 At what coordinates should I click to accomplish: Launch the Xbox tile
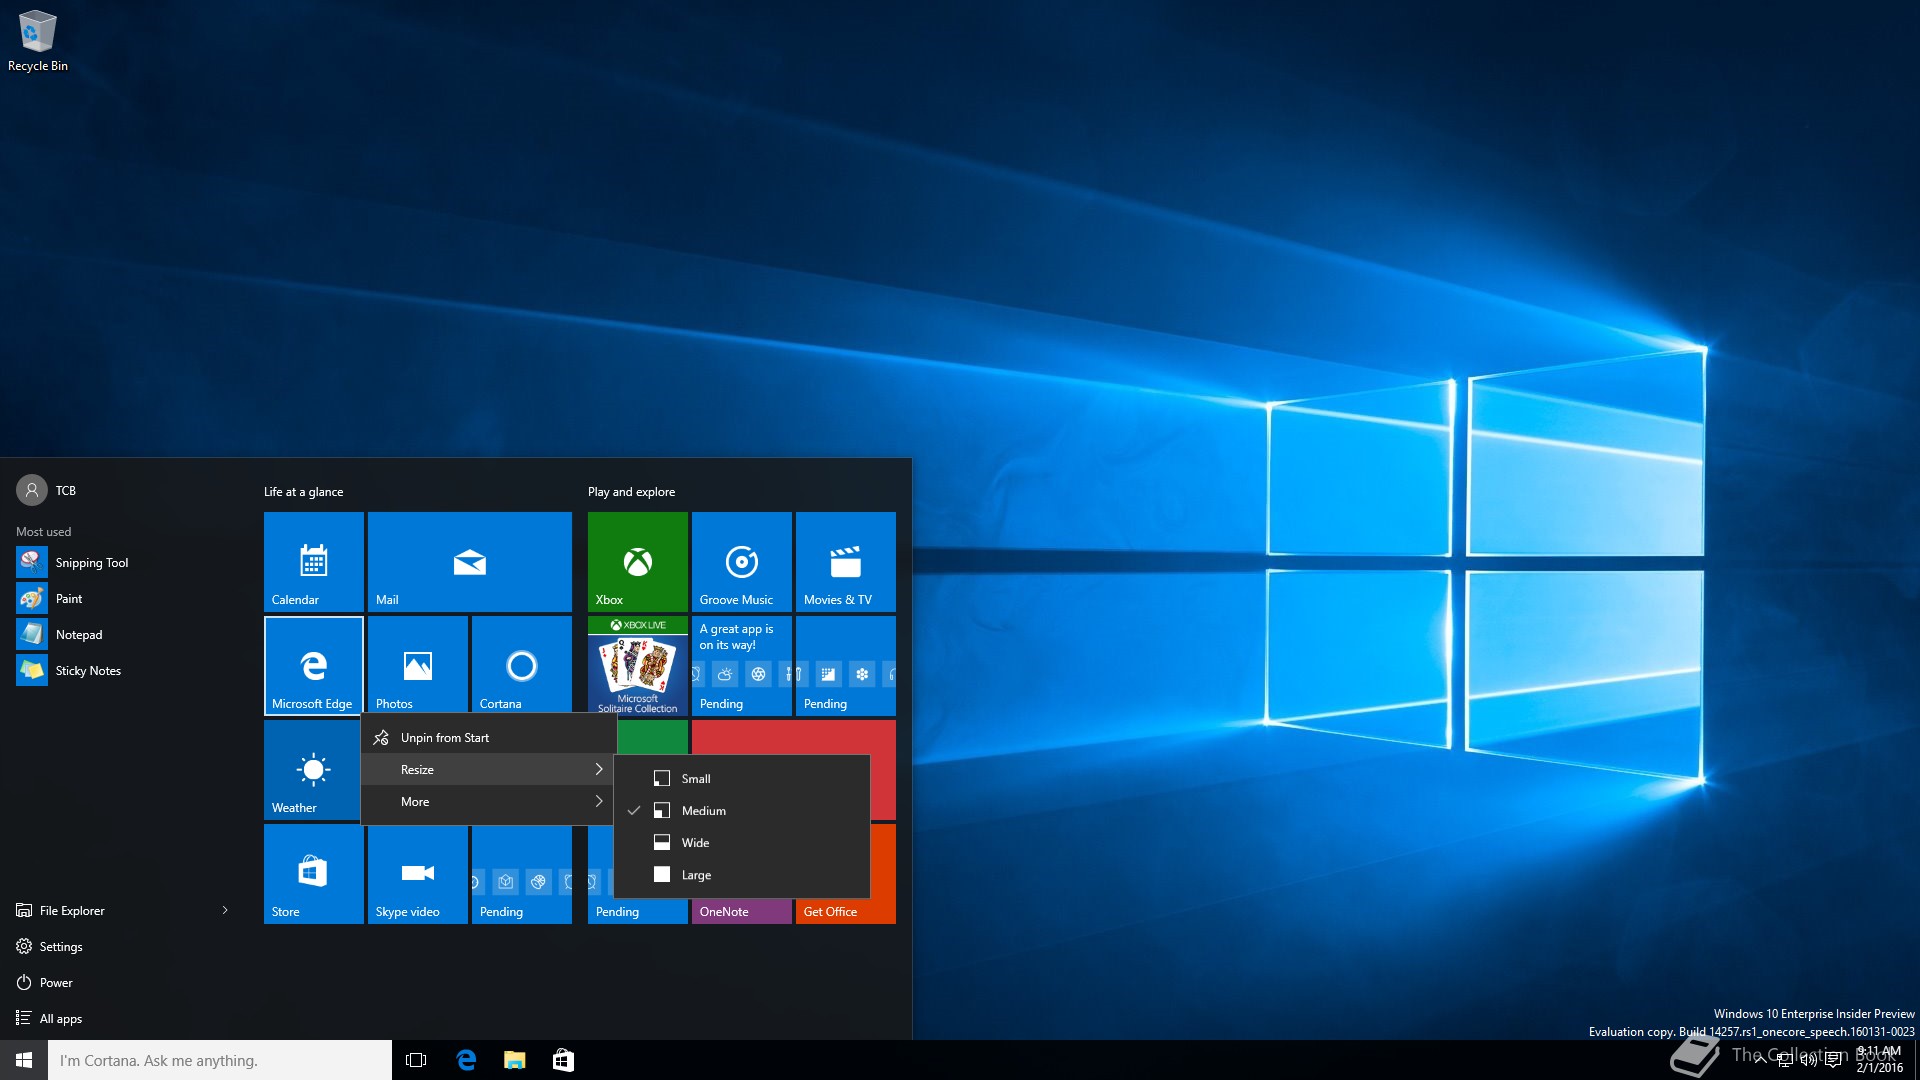point(637,561)
